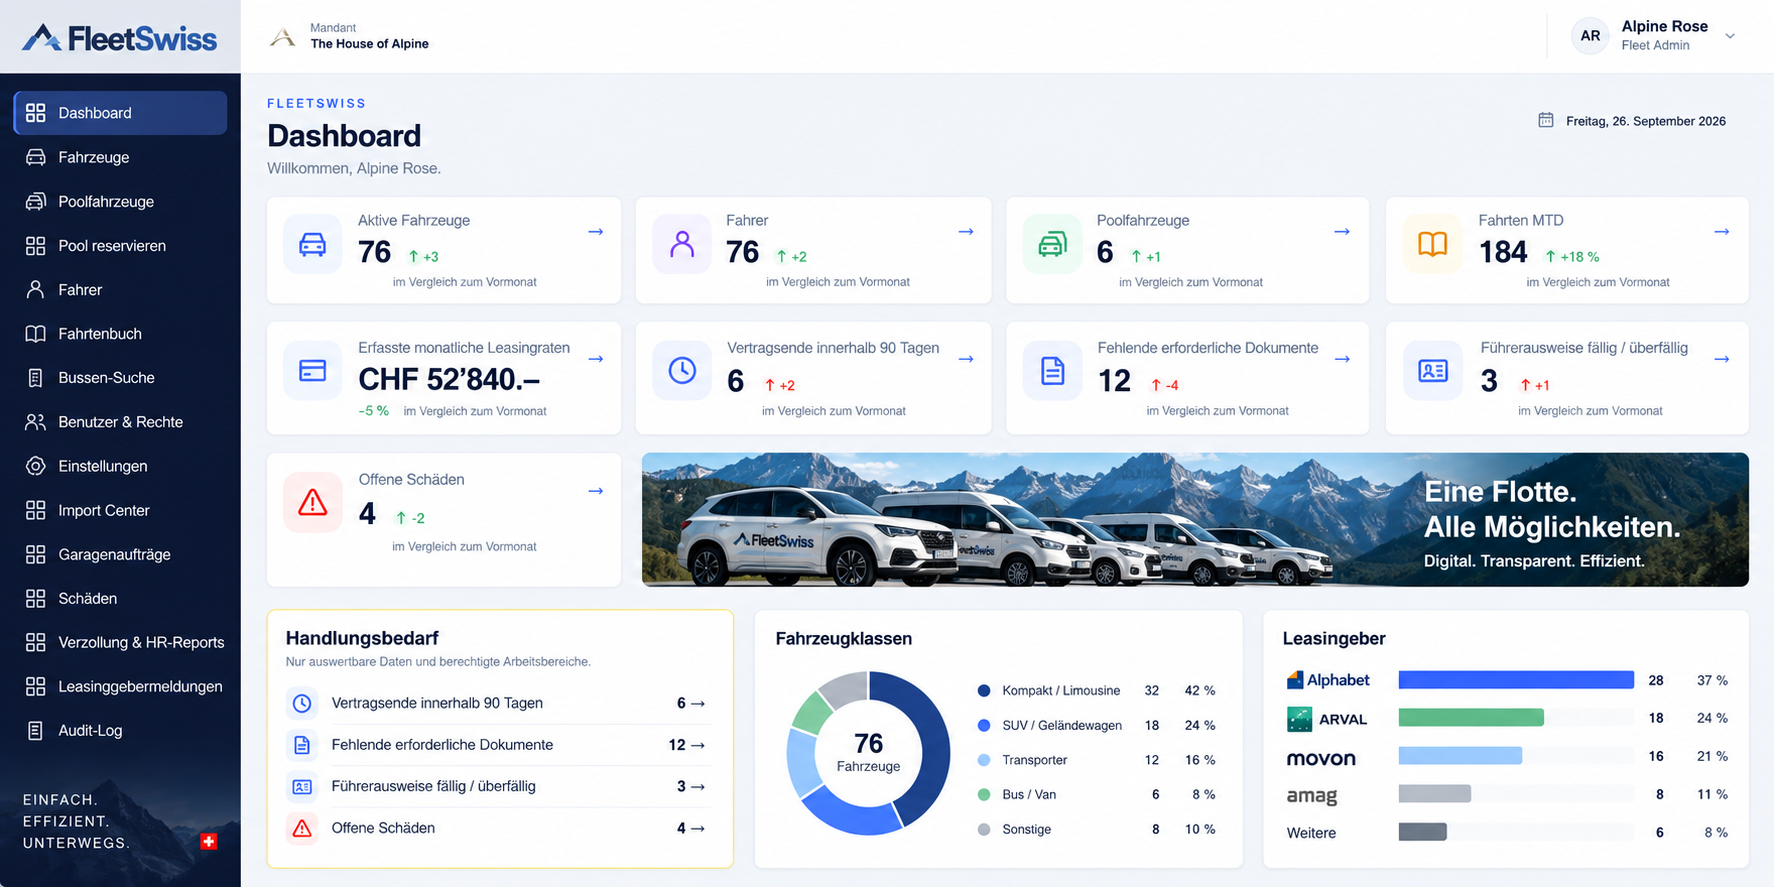Click the Bussen-Suche document icon
Viewport: 1774px width, 887px height.
(x=35, y=378)
